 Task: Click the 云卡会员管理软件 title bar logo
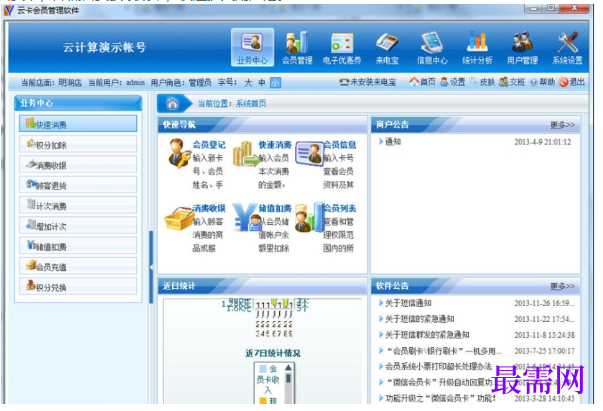(9, 10)
